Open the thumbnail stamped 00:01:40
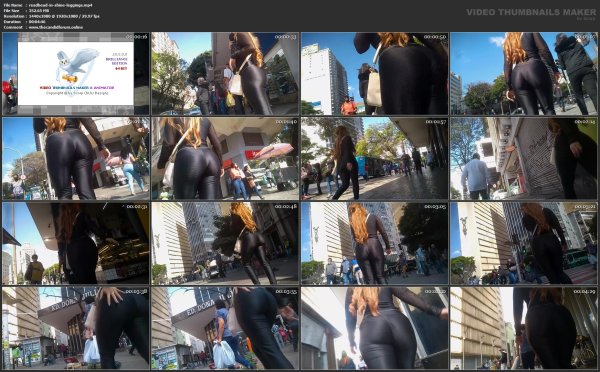 point(225,158)
